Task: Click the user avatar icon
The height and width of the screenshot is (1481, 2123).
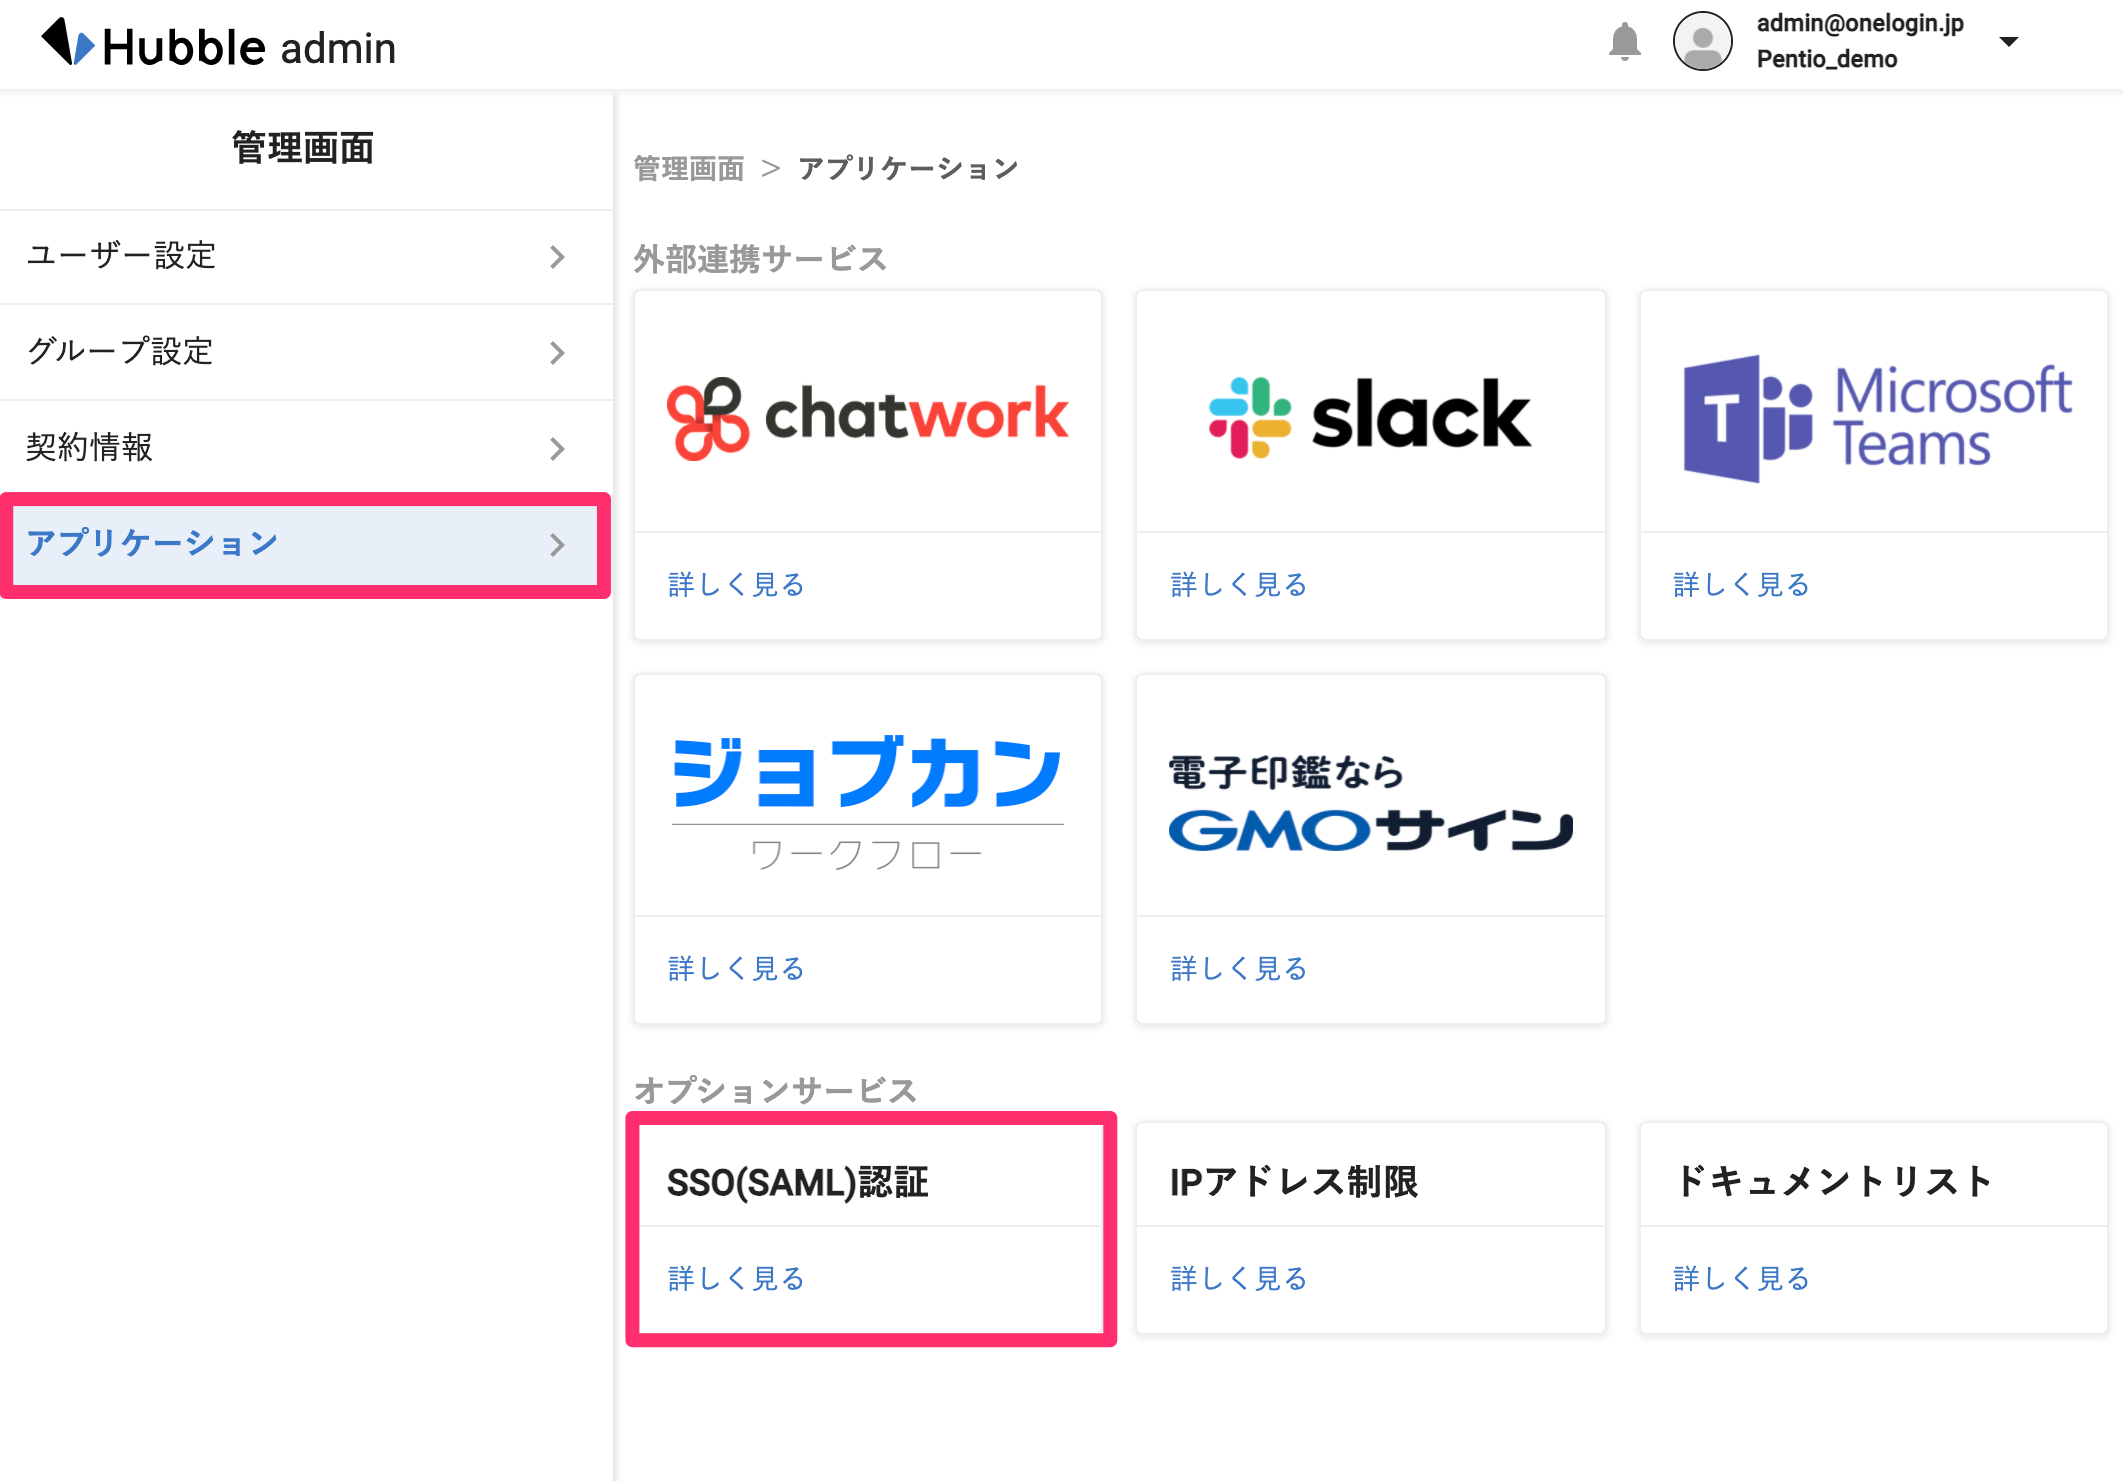Action: 1702,41
